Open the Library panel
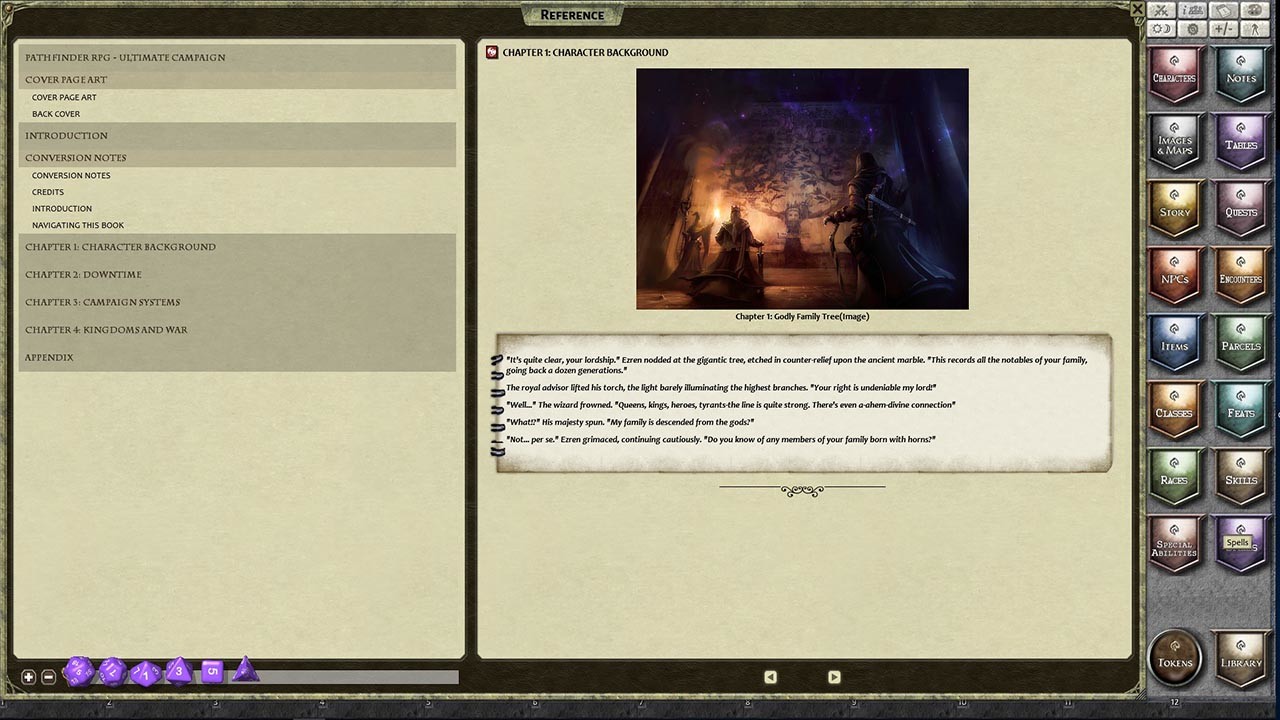The width and height of the screenshot is (1280, 720). tap(1240, 659)
